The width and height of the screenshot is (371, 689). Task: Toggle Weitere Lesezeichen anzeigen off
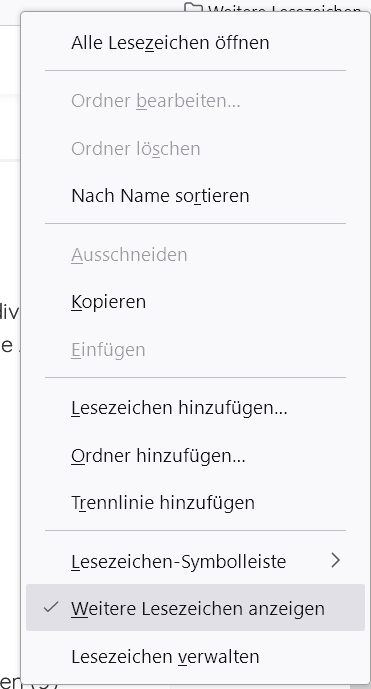[195, 608]
